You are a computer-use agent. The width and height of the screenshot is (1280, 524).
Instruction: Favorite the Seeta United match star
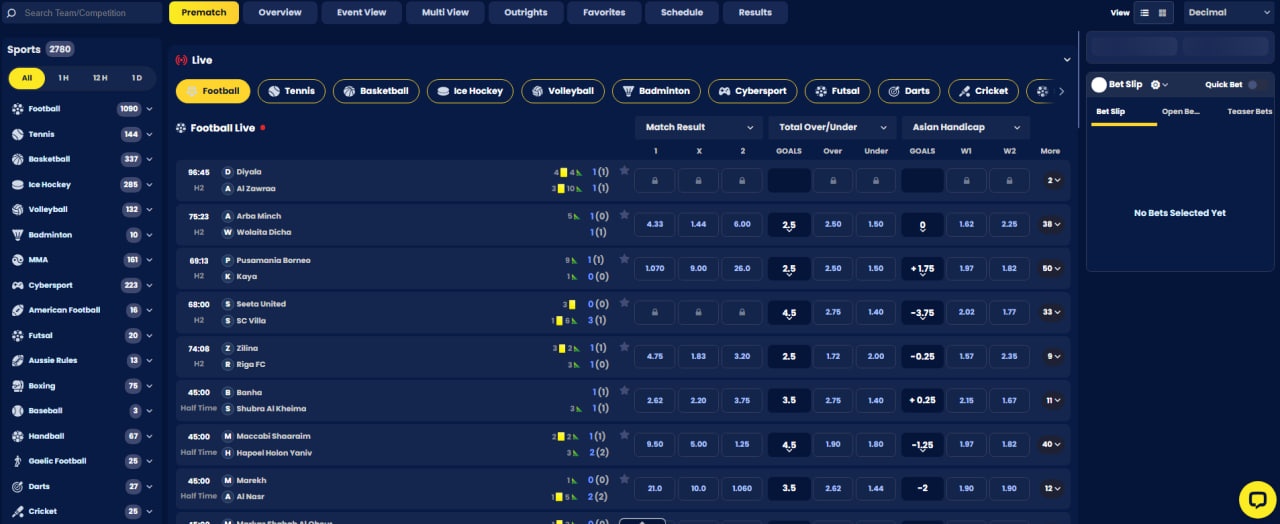click(624, 303)
